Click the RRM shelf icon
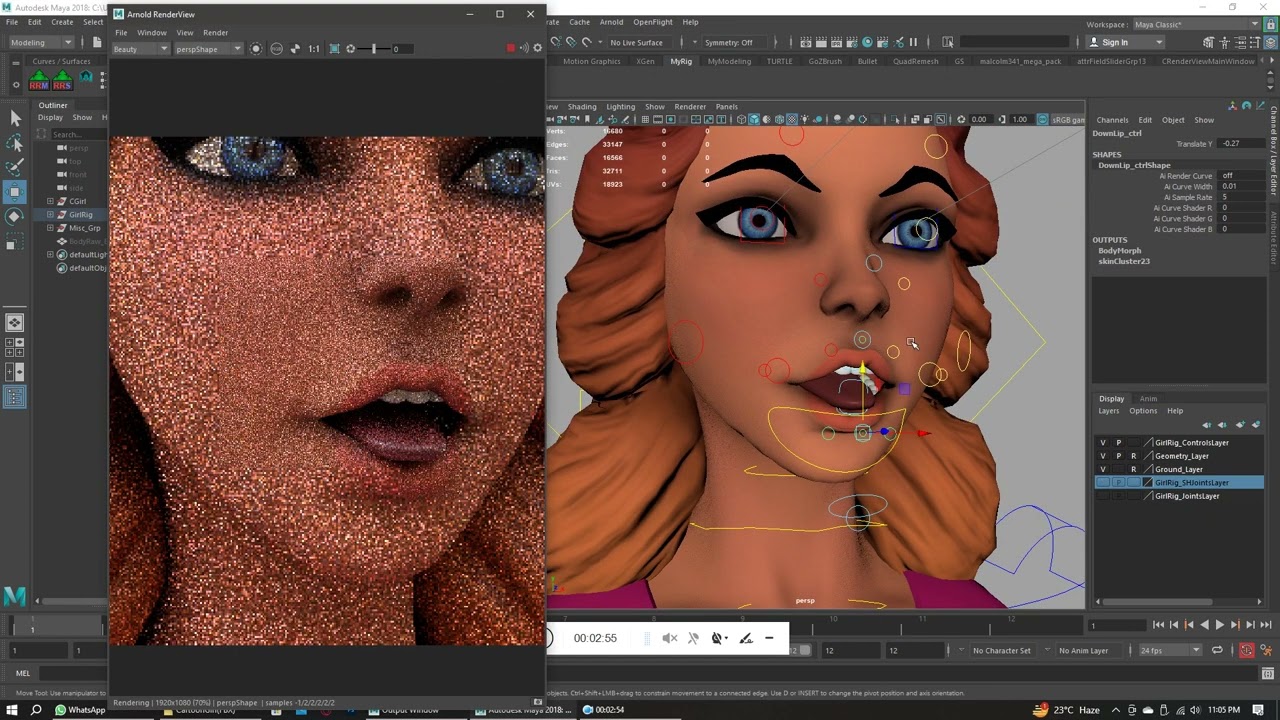 coord(39,81)
